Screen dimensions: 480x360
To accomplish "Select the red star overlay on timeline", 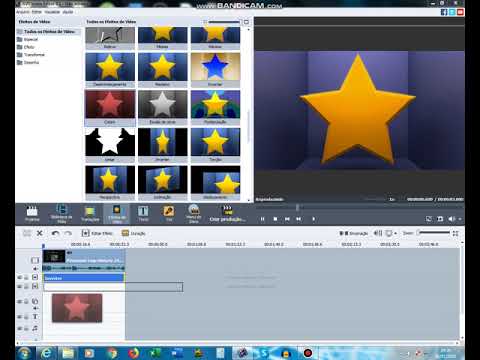I will [77, 308].
